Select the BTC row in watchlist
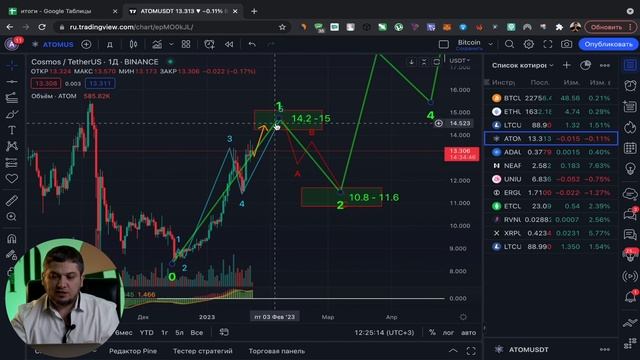The width and height of the screenshot is (640, 360). (551, 98)
